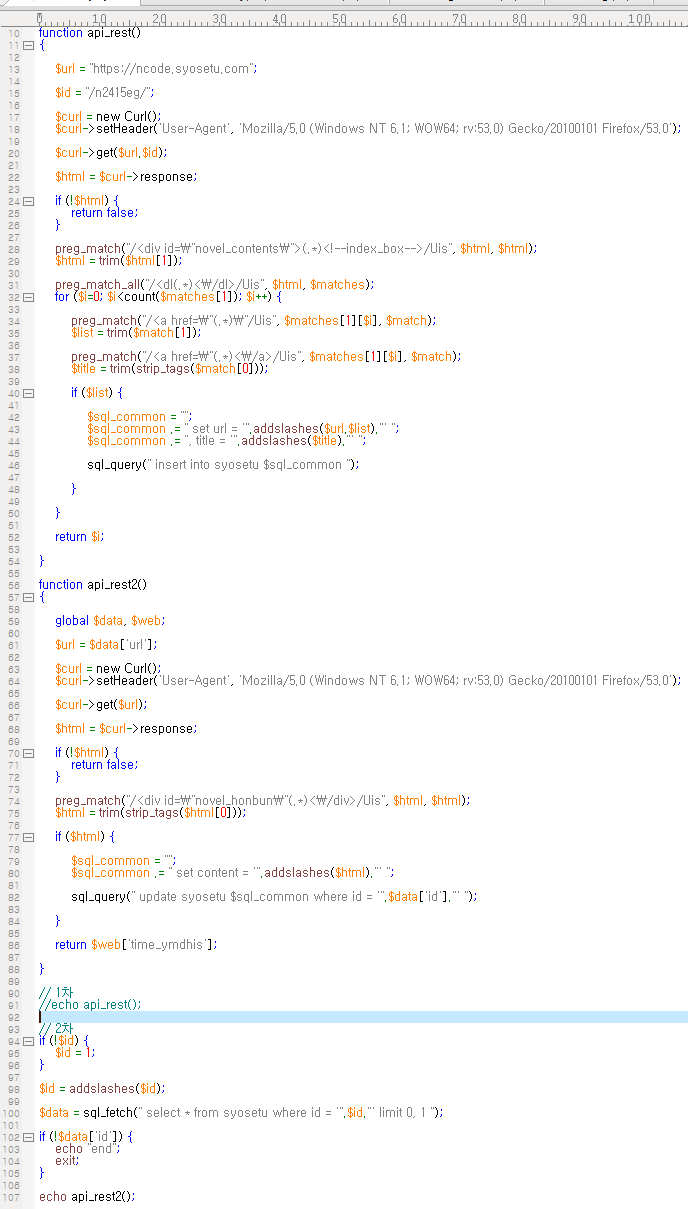Click the column 100 mark on the ruler
The width and height of the screenshot is (688, 1209).
tap(638, 18)
